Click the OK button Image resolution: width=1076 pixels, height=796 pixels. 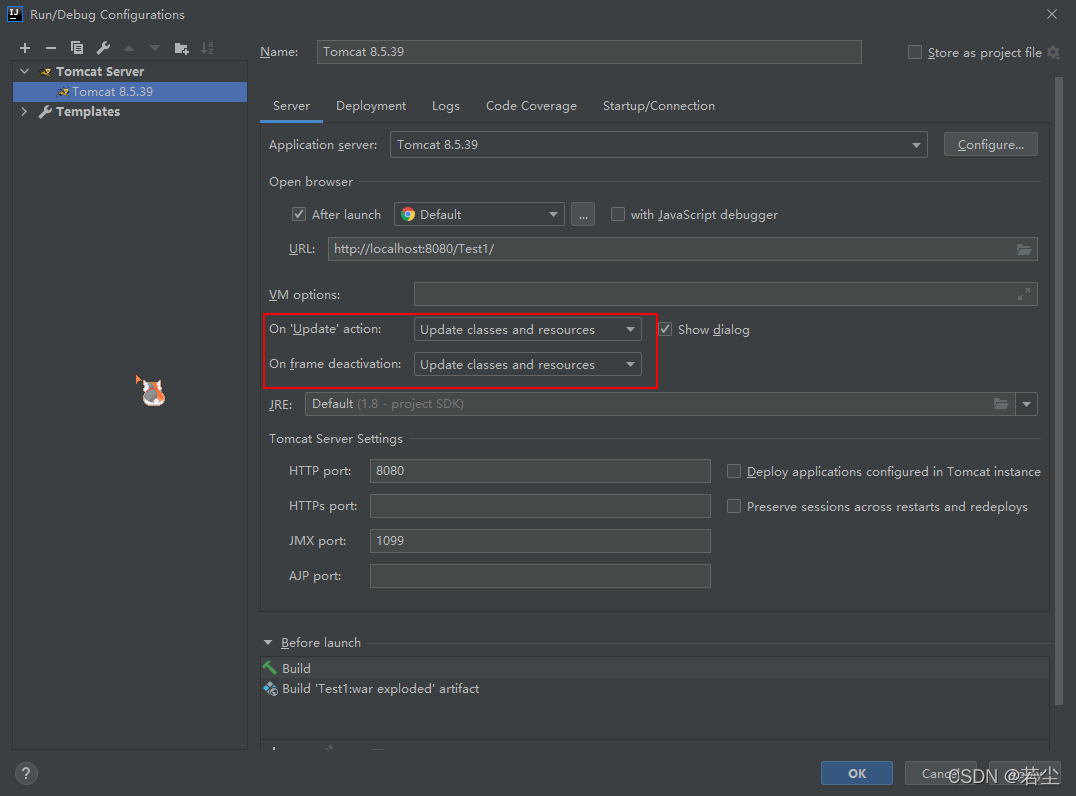856,773
